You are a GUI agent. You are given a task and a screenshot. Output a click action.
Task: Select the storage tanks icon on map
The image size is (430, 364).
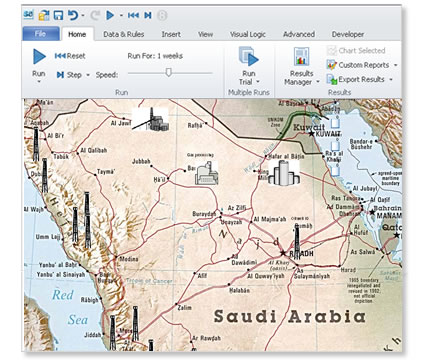(284, 172)
